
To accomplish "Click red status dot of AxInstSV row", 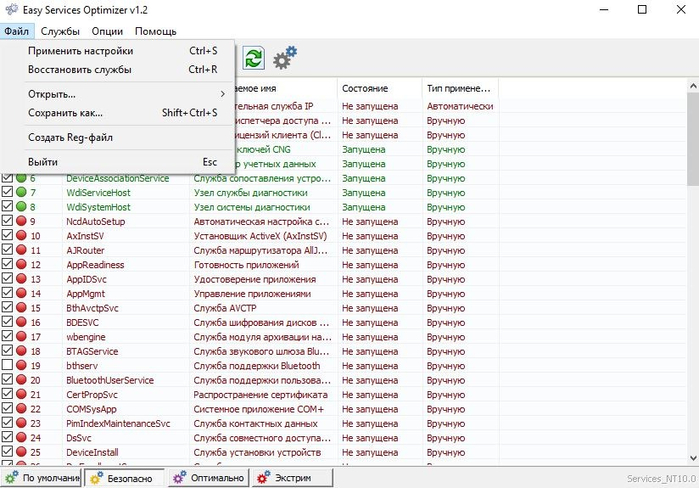I will click(x=21, y=235).
